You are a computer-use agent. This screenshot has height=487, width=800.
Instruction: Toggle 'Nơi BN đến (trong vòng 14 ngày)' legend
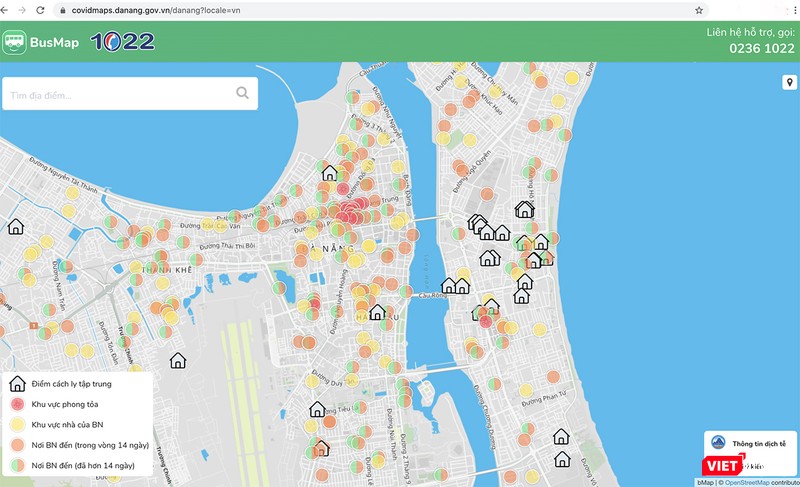90,445
